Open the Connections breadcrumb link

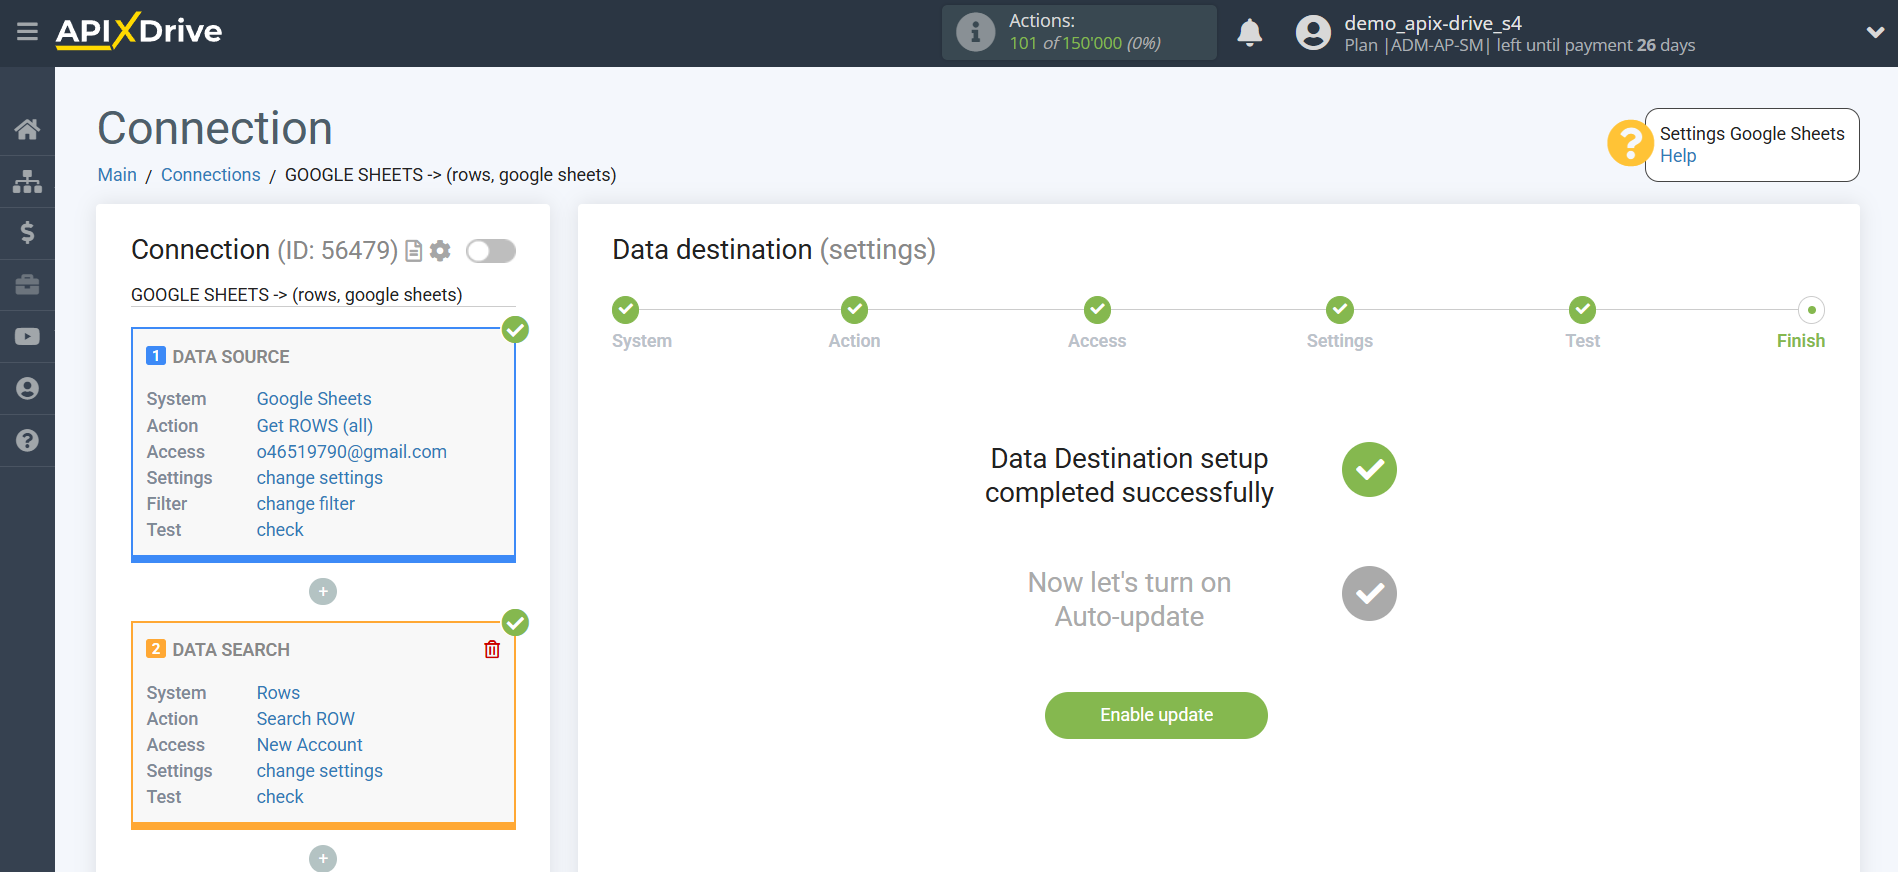(210, 175)
